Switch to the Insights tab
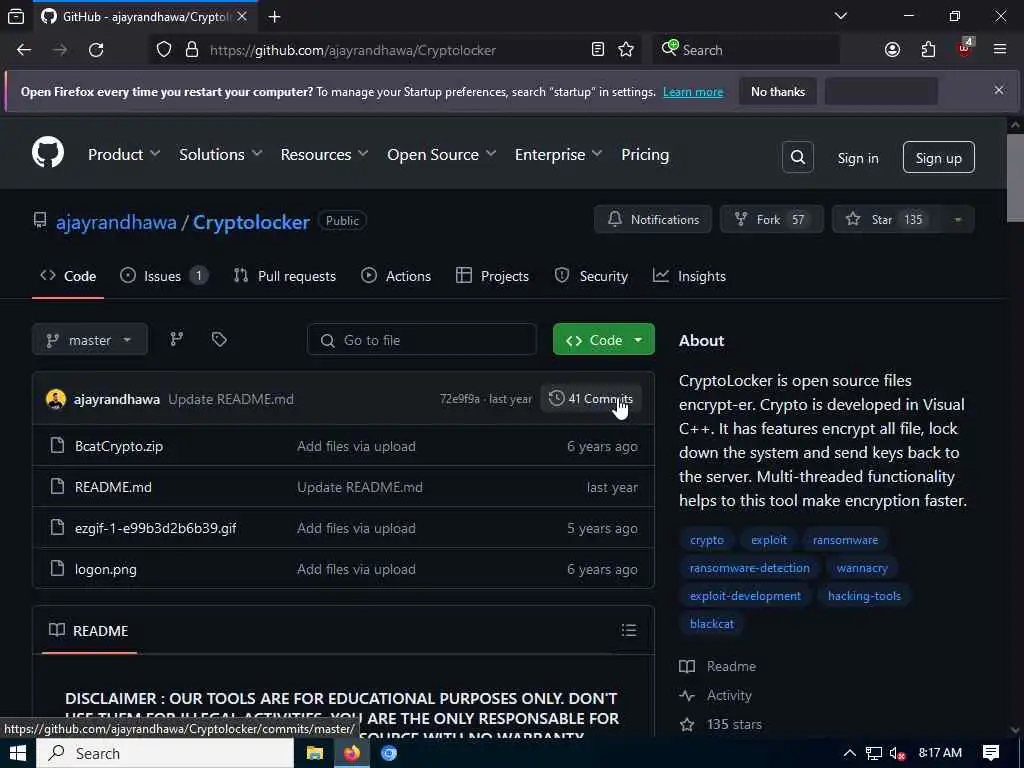The image size is (1024, 768). [689, 276]
